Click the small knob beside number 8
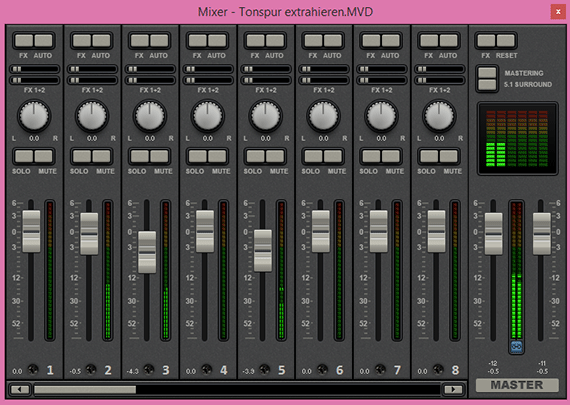The width and height of the screenshot is (570, 405). click(438, 369)
